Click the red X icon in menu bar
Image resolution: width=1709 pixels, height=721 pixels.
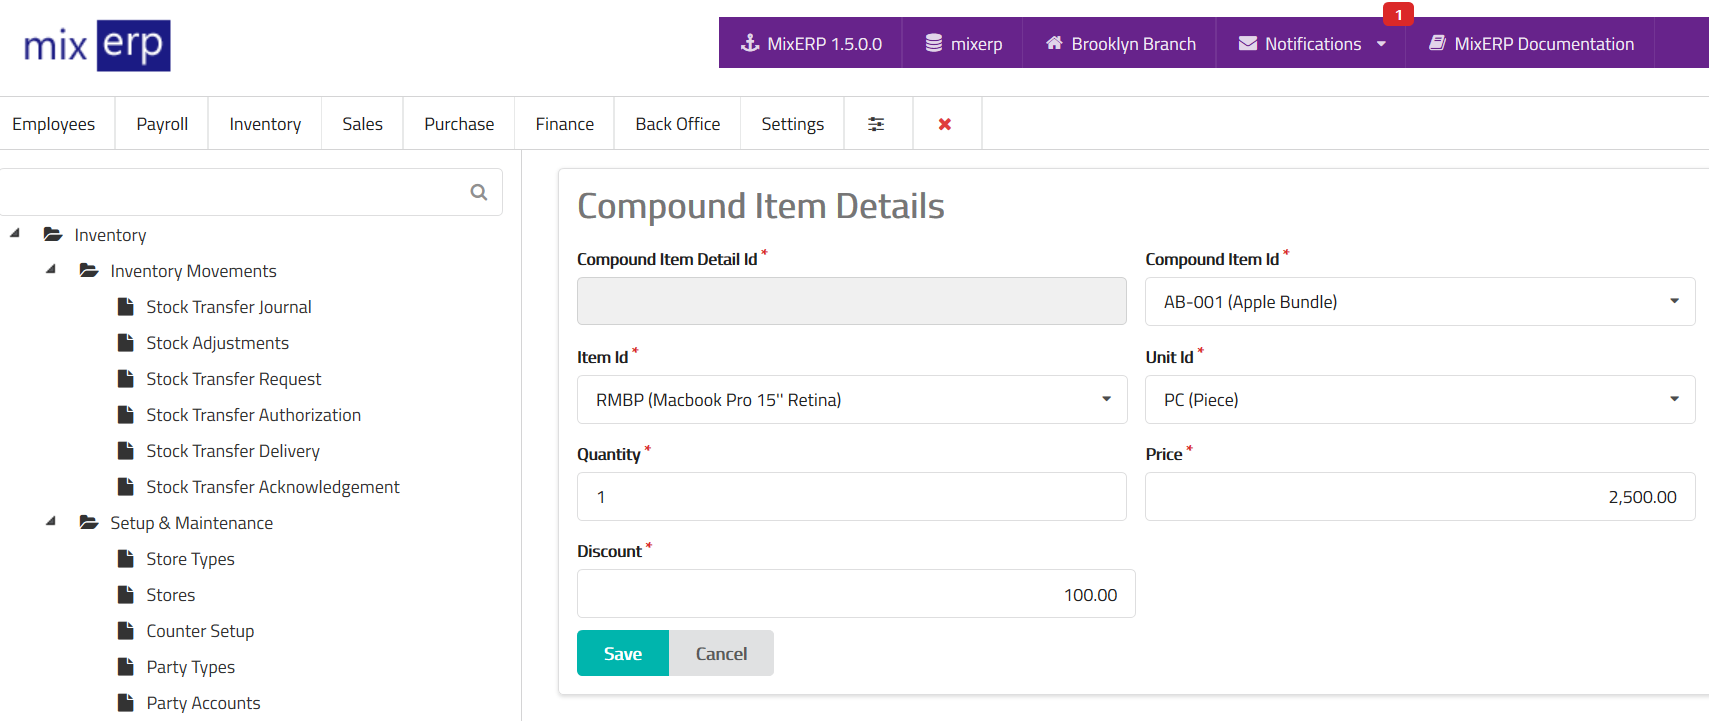click(944, 124)
